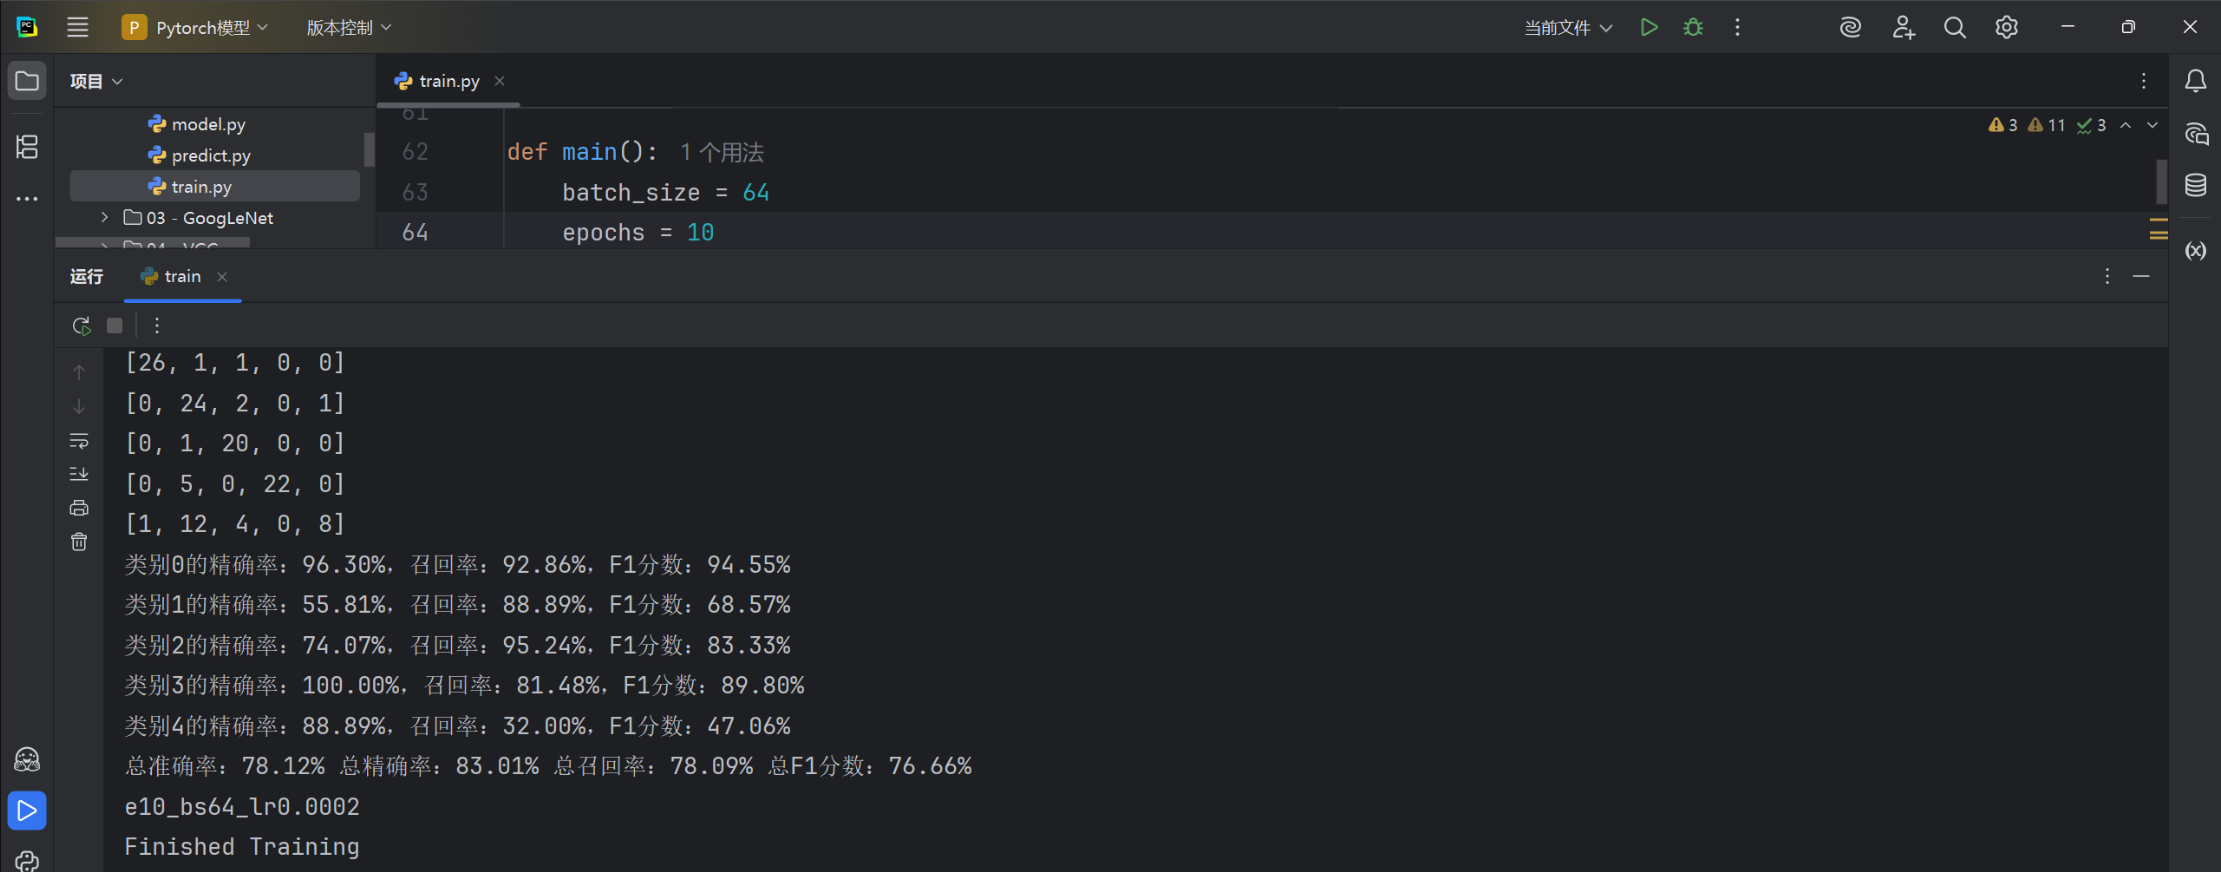Open the Structure tool window

tap(27, 147)
